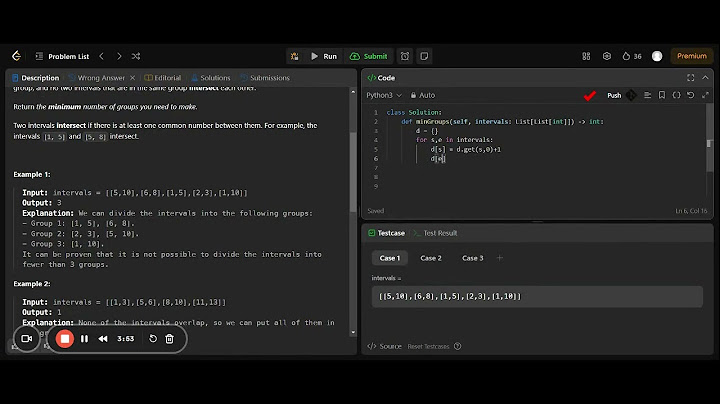Click the recorder timer showing 3:53

[x=125, y=339]
